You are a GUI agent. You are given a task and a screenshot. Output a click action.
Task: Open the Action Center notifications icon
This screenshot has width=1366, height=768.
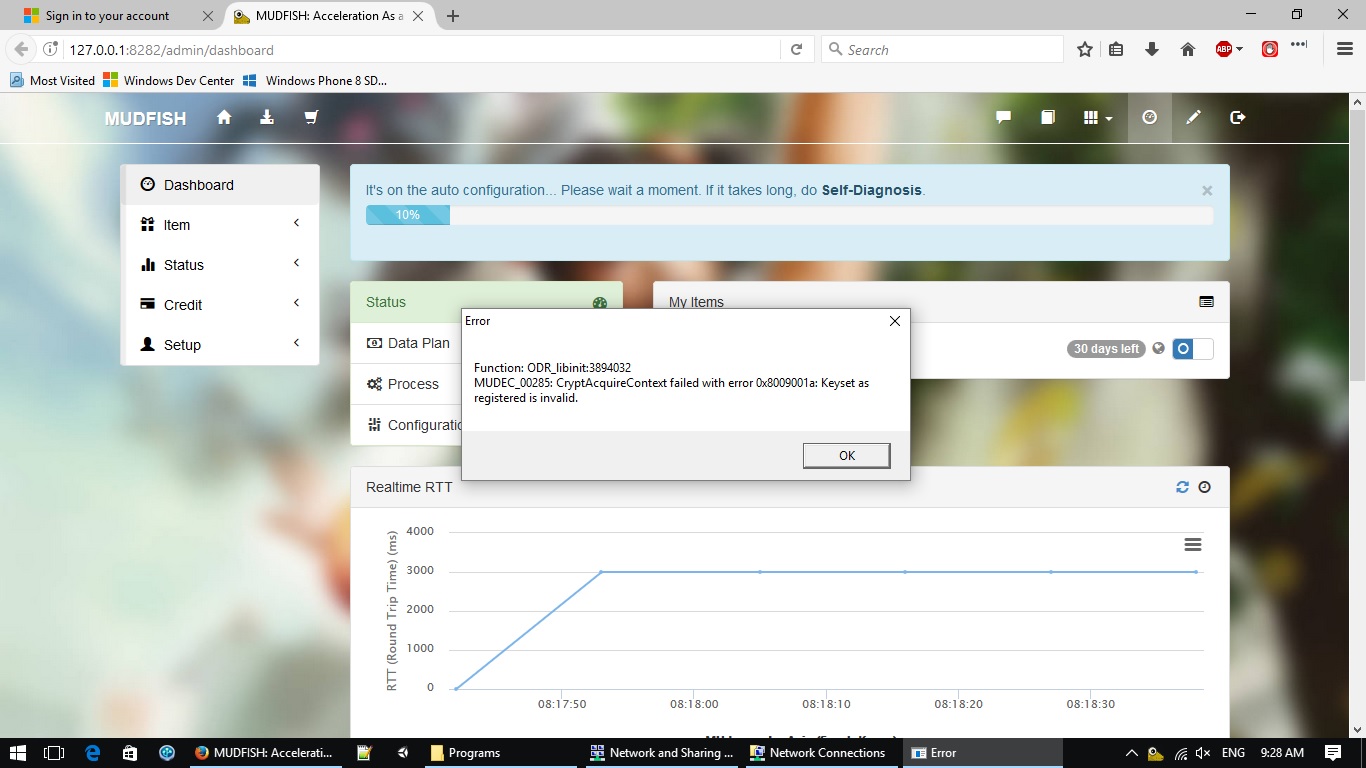point(1333,753)
